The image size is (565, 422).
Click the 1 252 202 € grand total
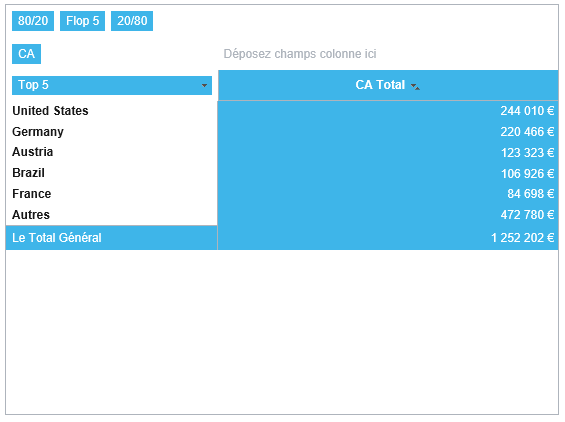pos(522,238)
